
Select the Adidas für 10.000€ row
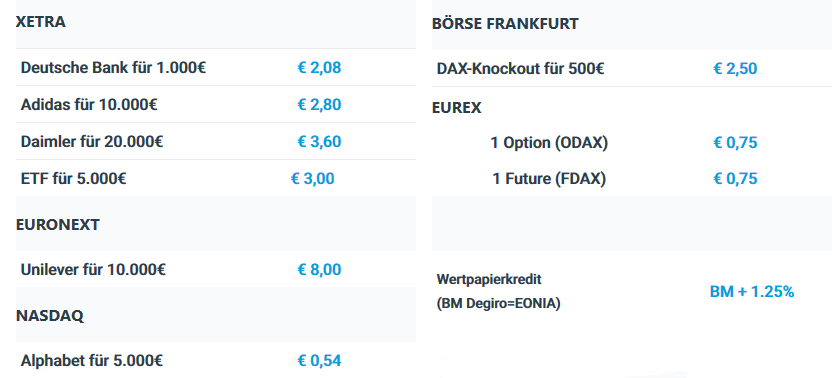pyautogui.click(x=216, y=104)
